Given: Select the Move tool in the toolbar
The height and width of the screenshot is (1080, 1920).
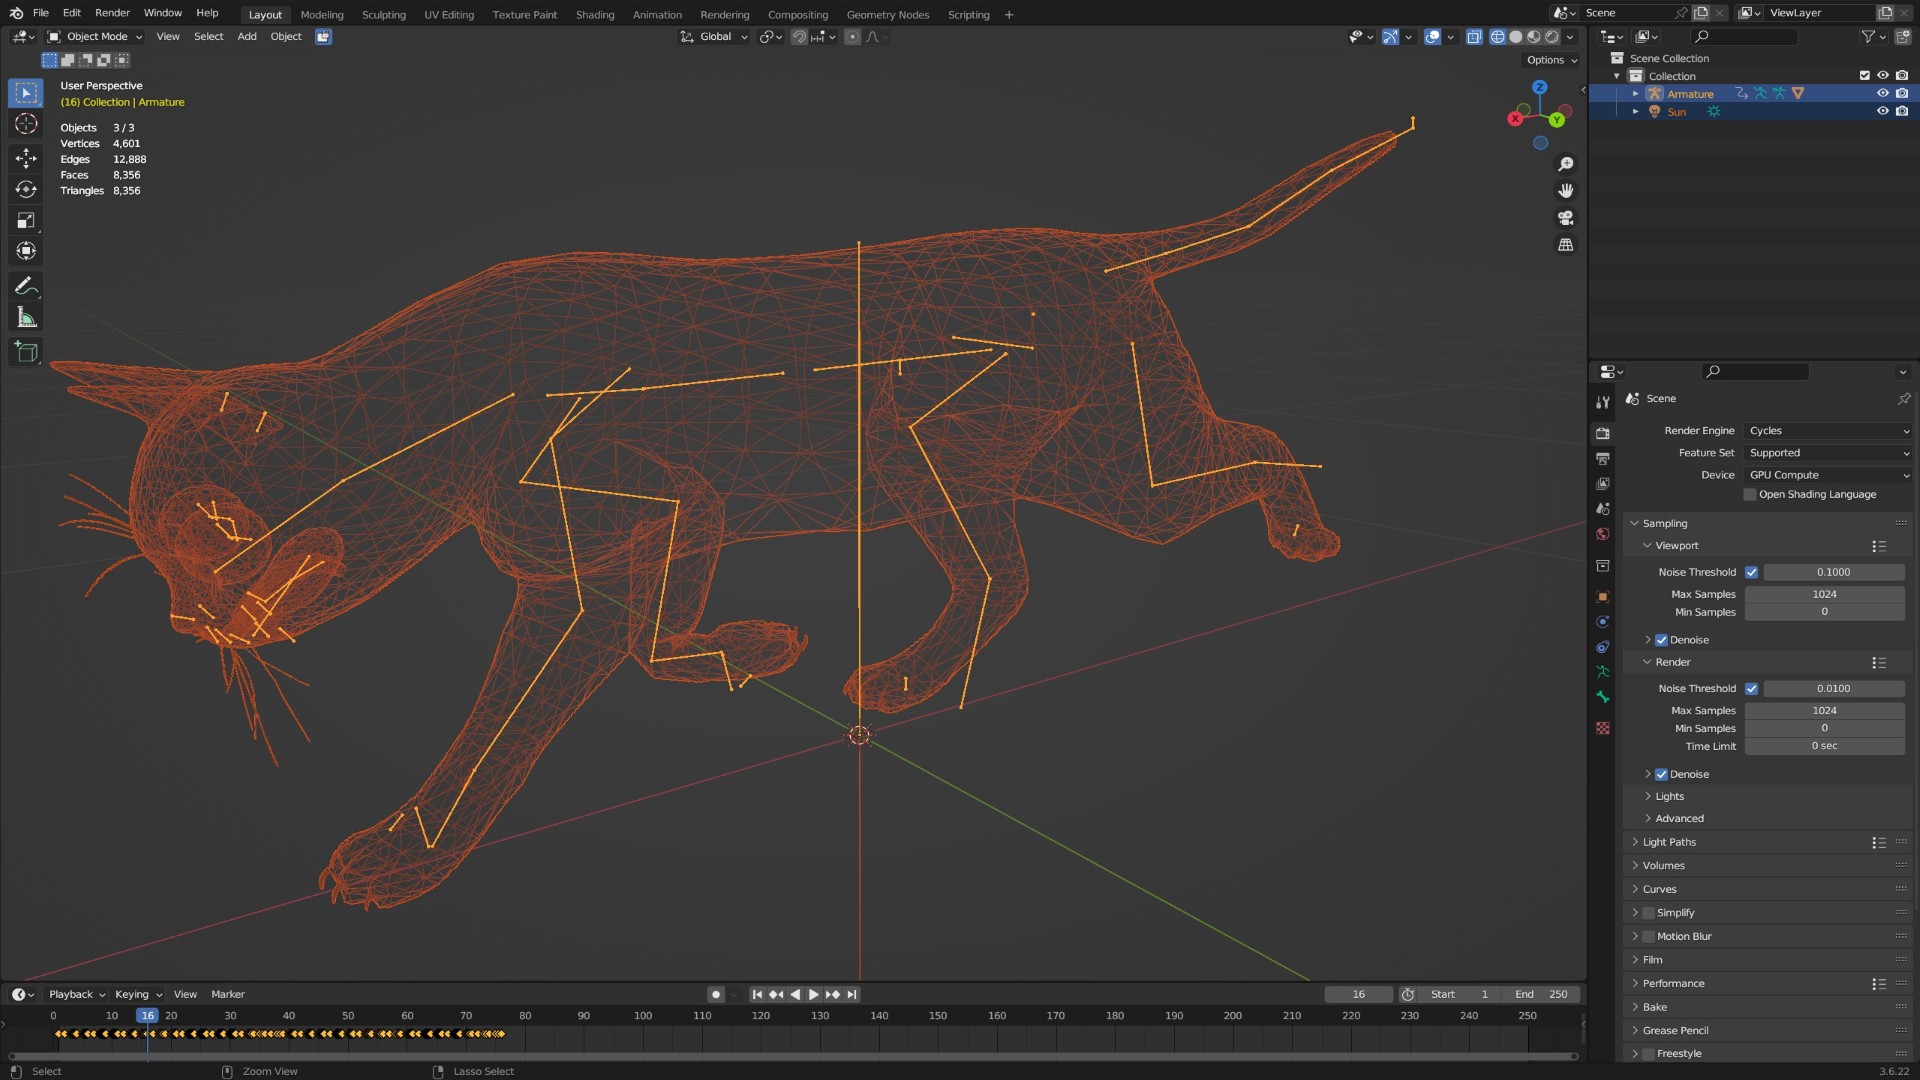Looking at the screenshot, I should click(x=26, y=157).
